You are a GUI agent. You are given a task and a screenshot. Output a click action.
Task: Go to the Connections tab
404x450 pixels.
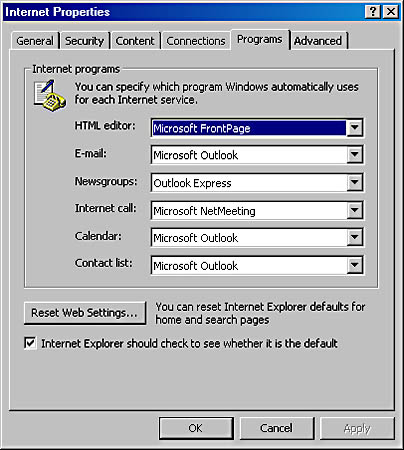(x=196, y=41)
